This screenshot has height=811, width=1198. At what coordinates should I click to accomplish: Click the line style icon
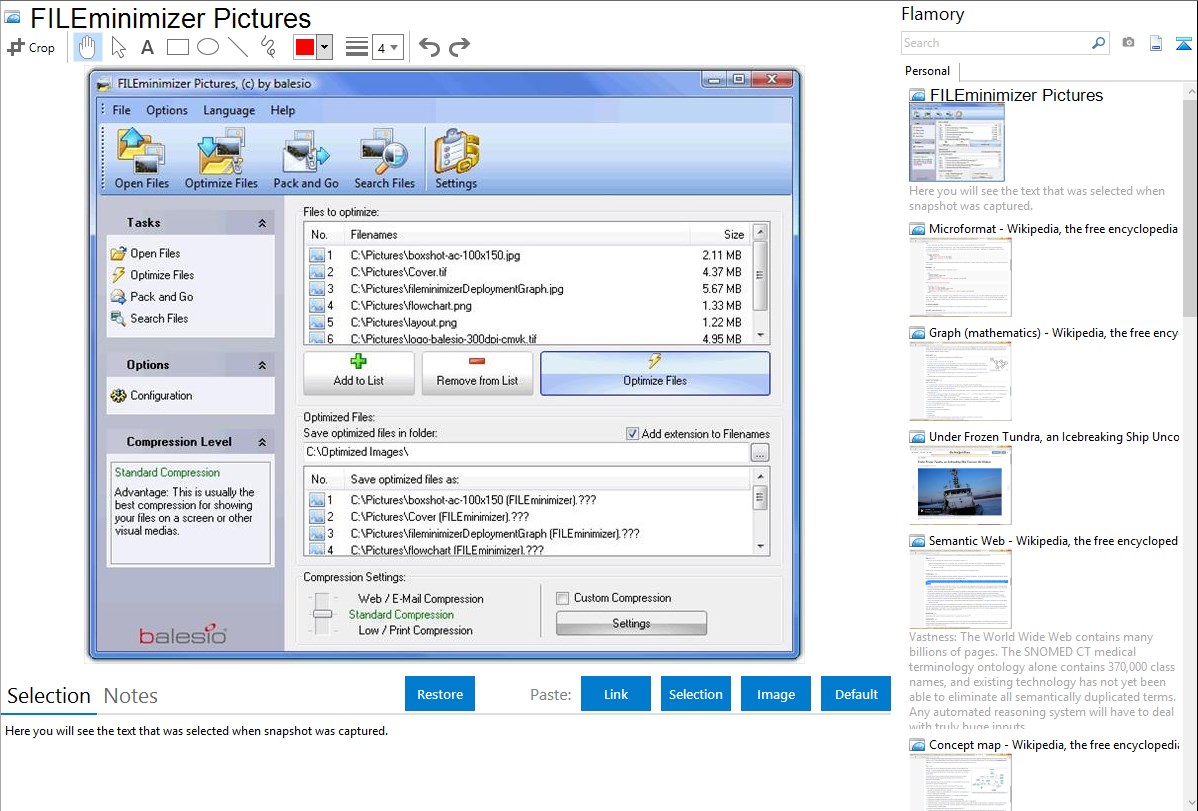[x=356, y=47]
